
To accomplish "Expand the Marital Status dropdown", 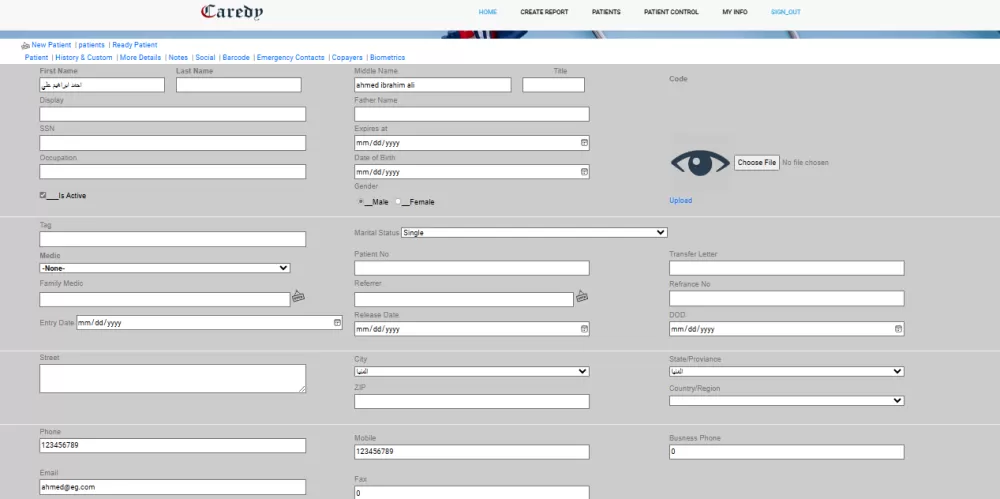I will pyautogui.click(x=533, y=232).
